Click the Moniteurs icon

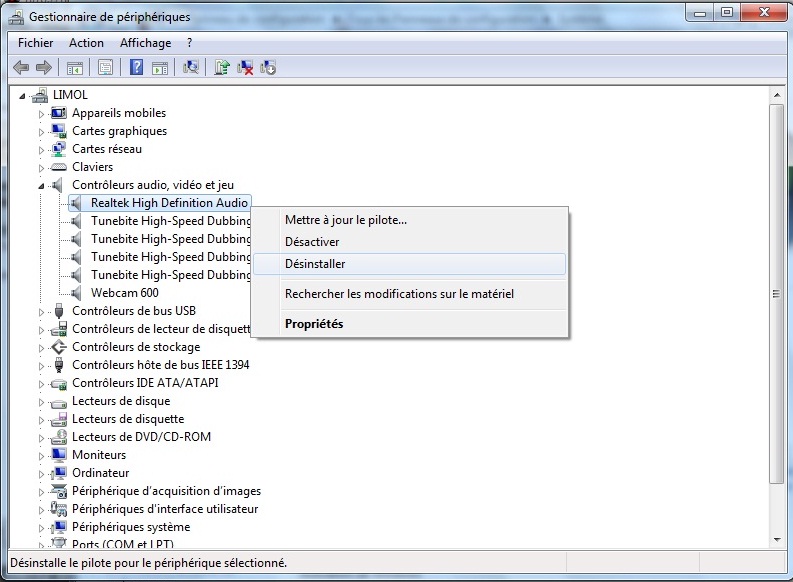pyautogui.click(x=59, y=455)
